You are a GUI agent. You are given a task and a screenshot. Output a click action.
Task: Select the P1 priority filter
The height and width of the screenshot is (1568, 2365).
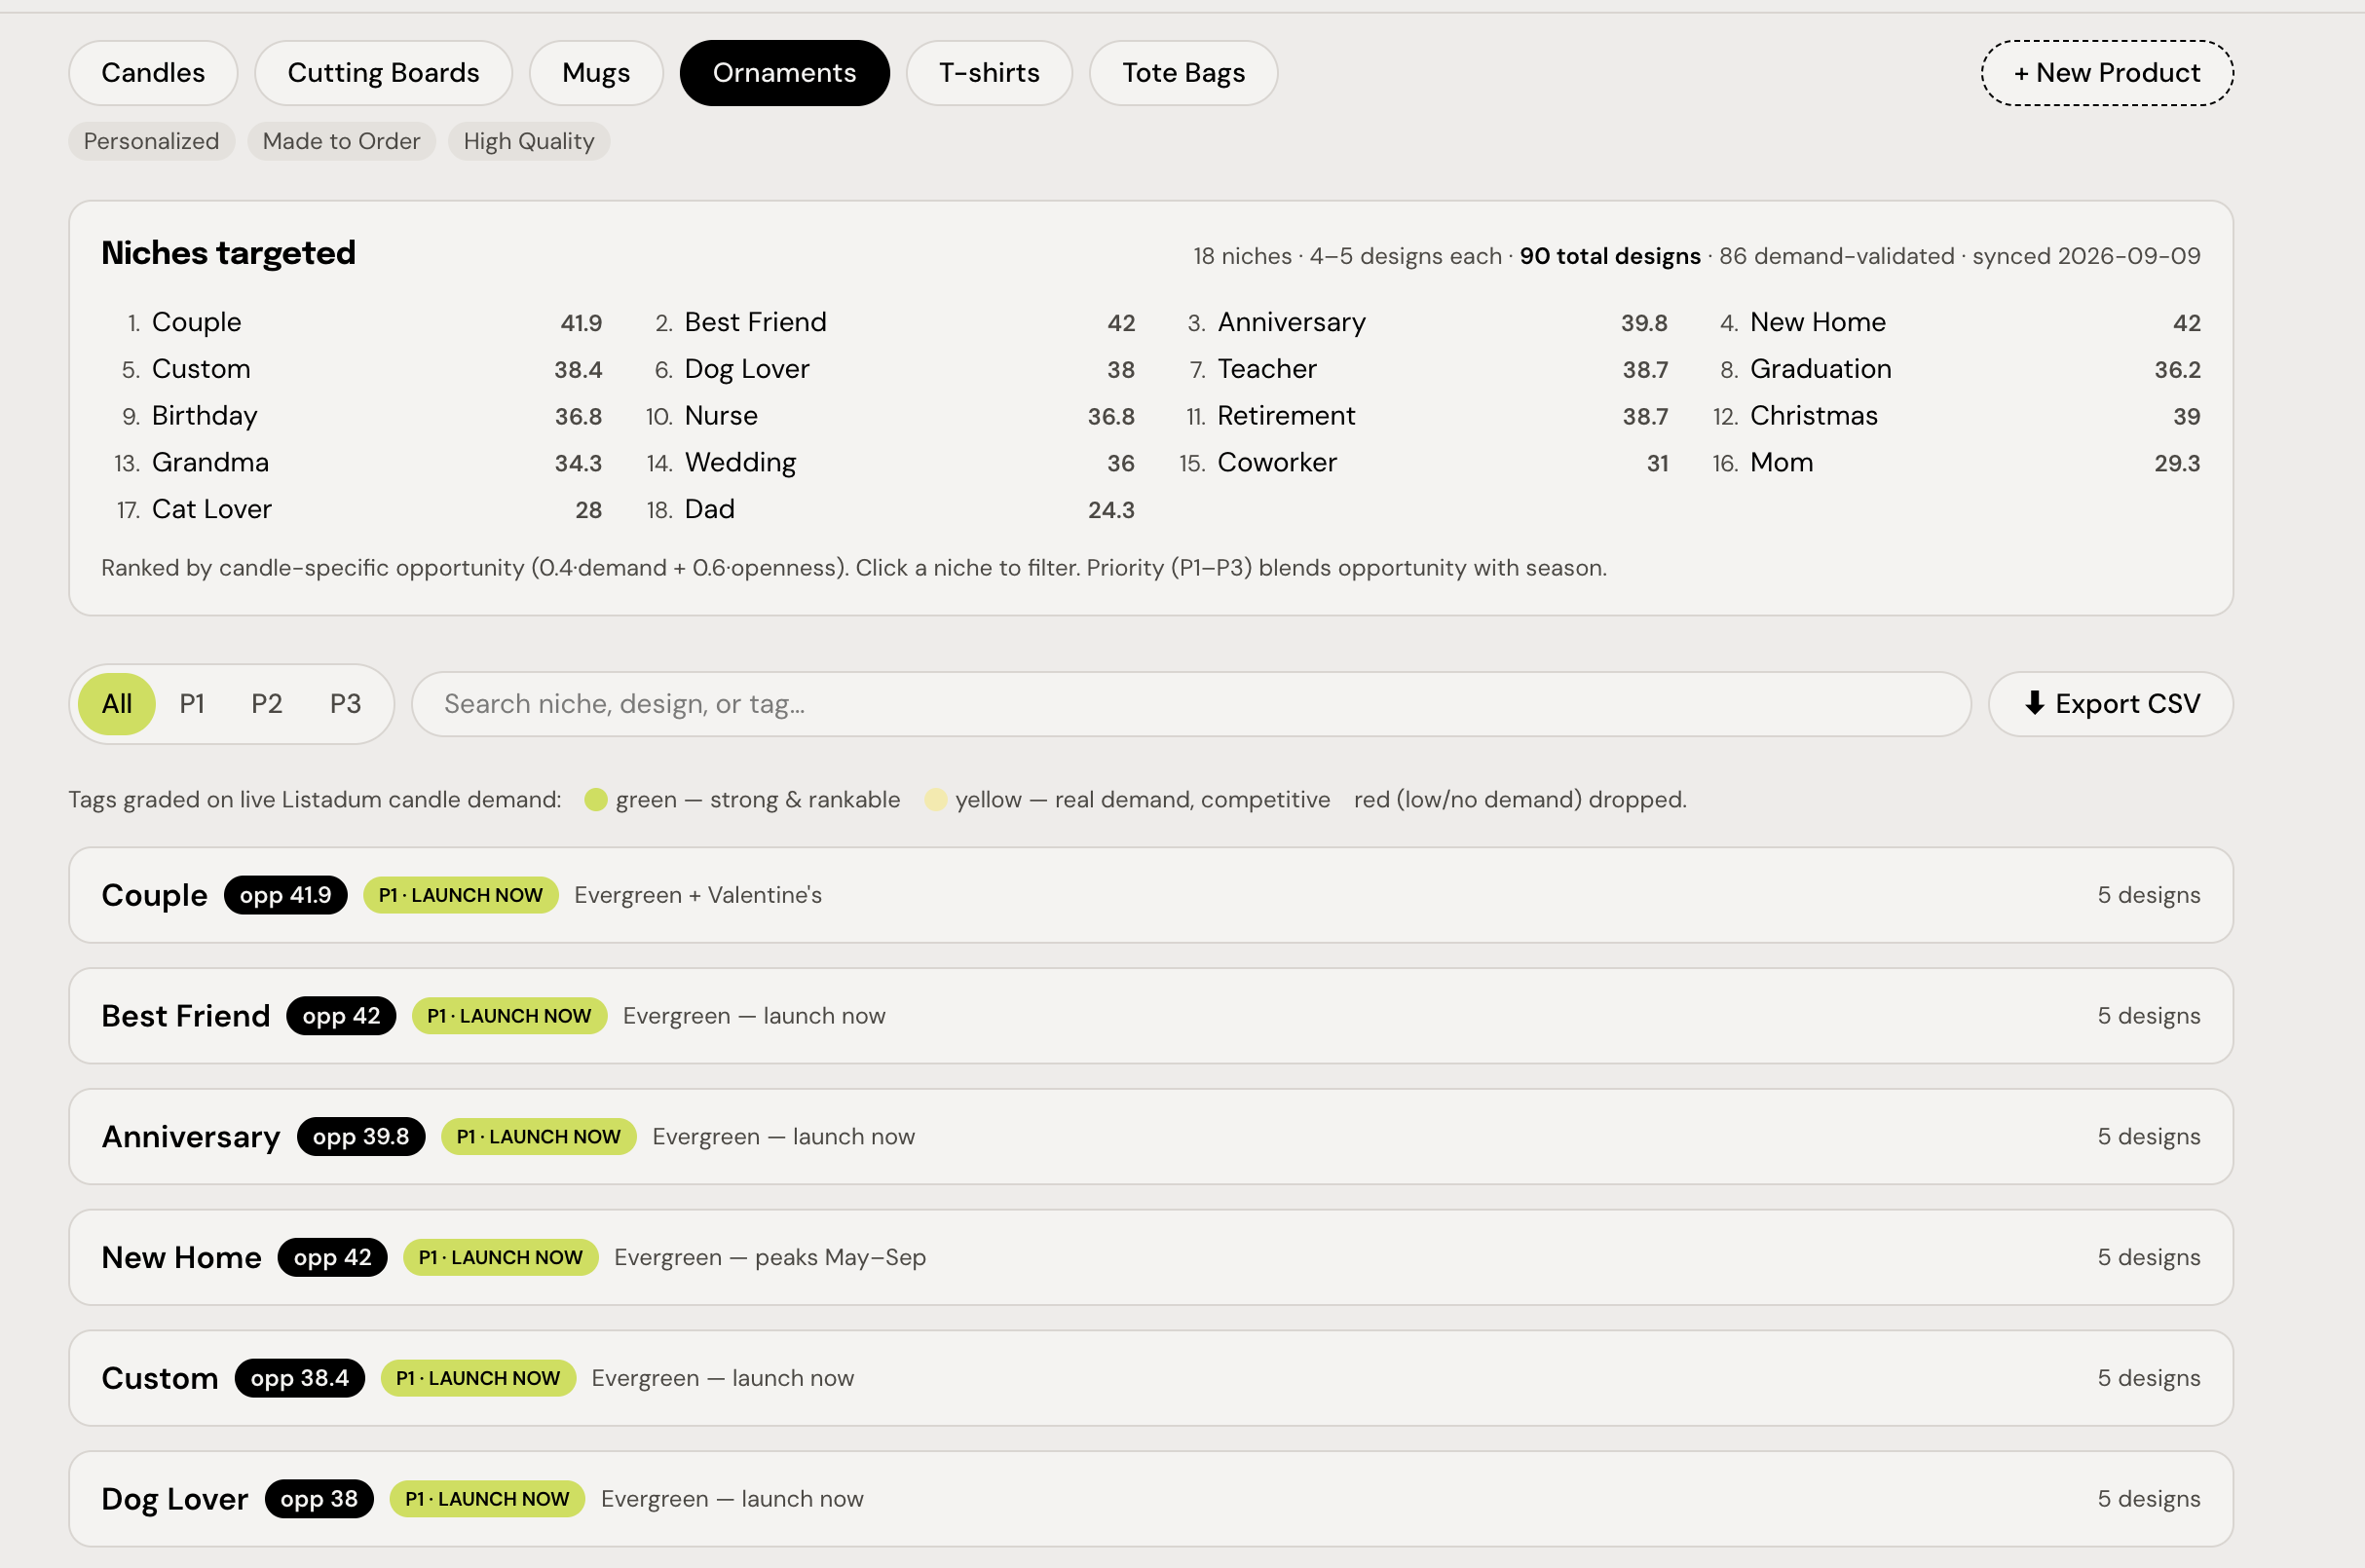click(192, 703)
